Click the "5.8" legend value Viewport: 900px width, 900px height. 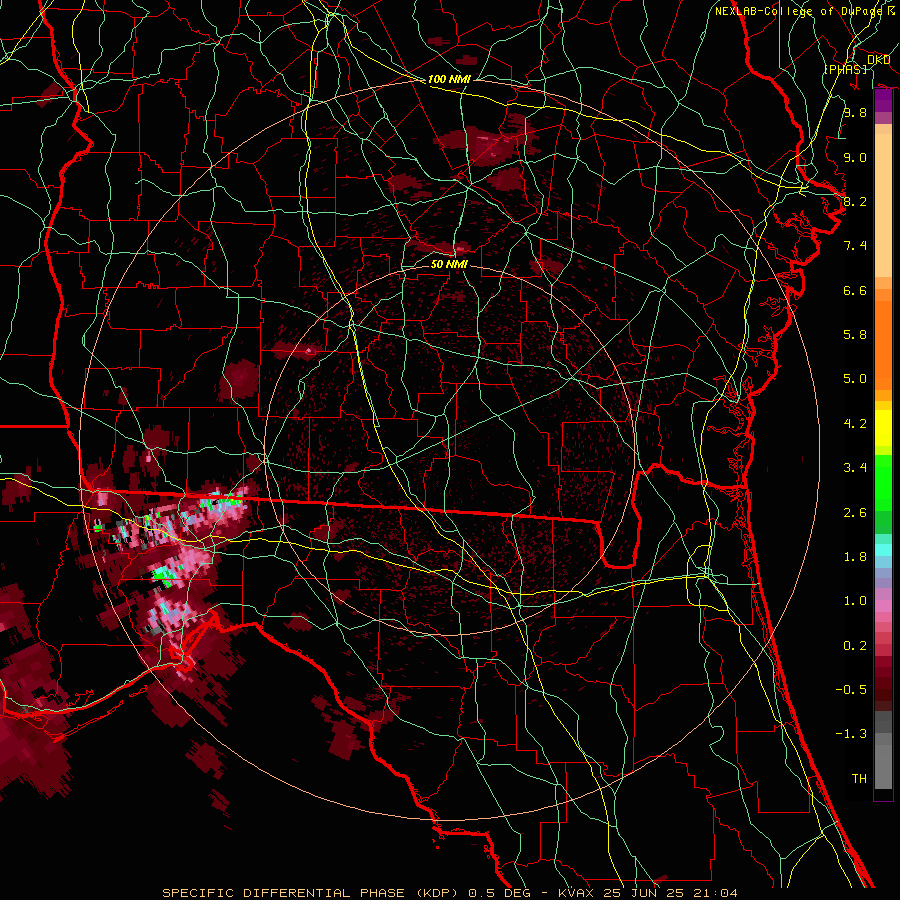pos(855,335)
